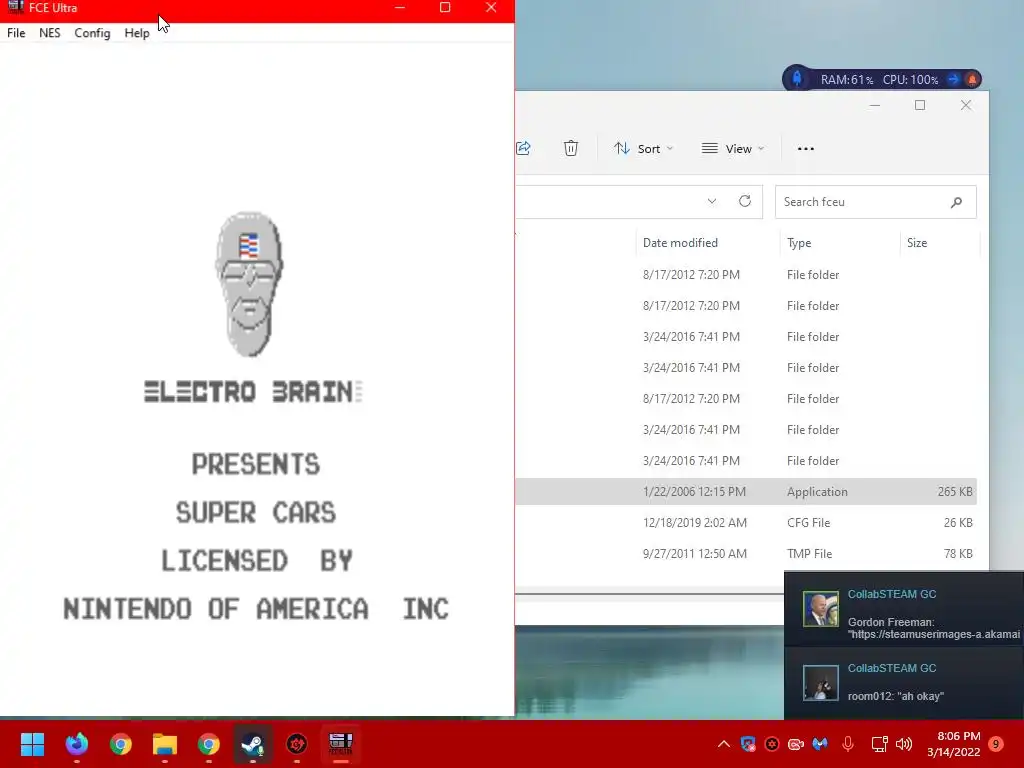Screen dimensions: 1024x768
Task: Click the blue arrow in RAM/CPU widget
Action: point(953,80)
